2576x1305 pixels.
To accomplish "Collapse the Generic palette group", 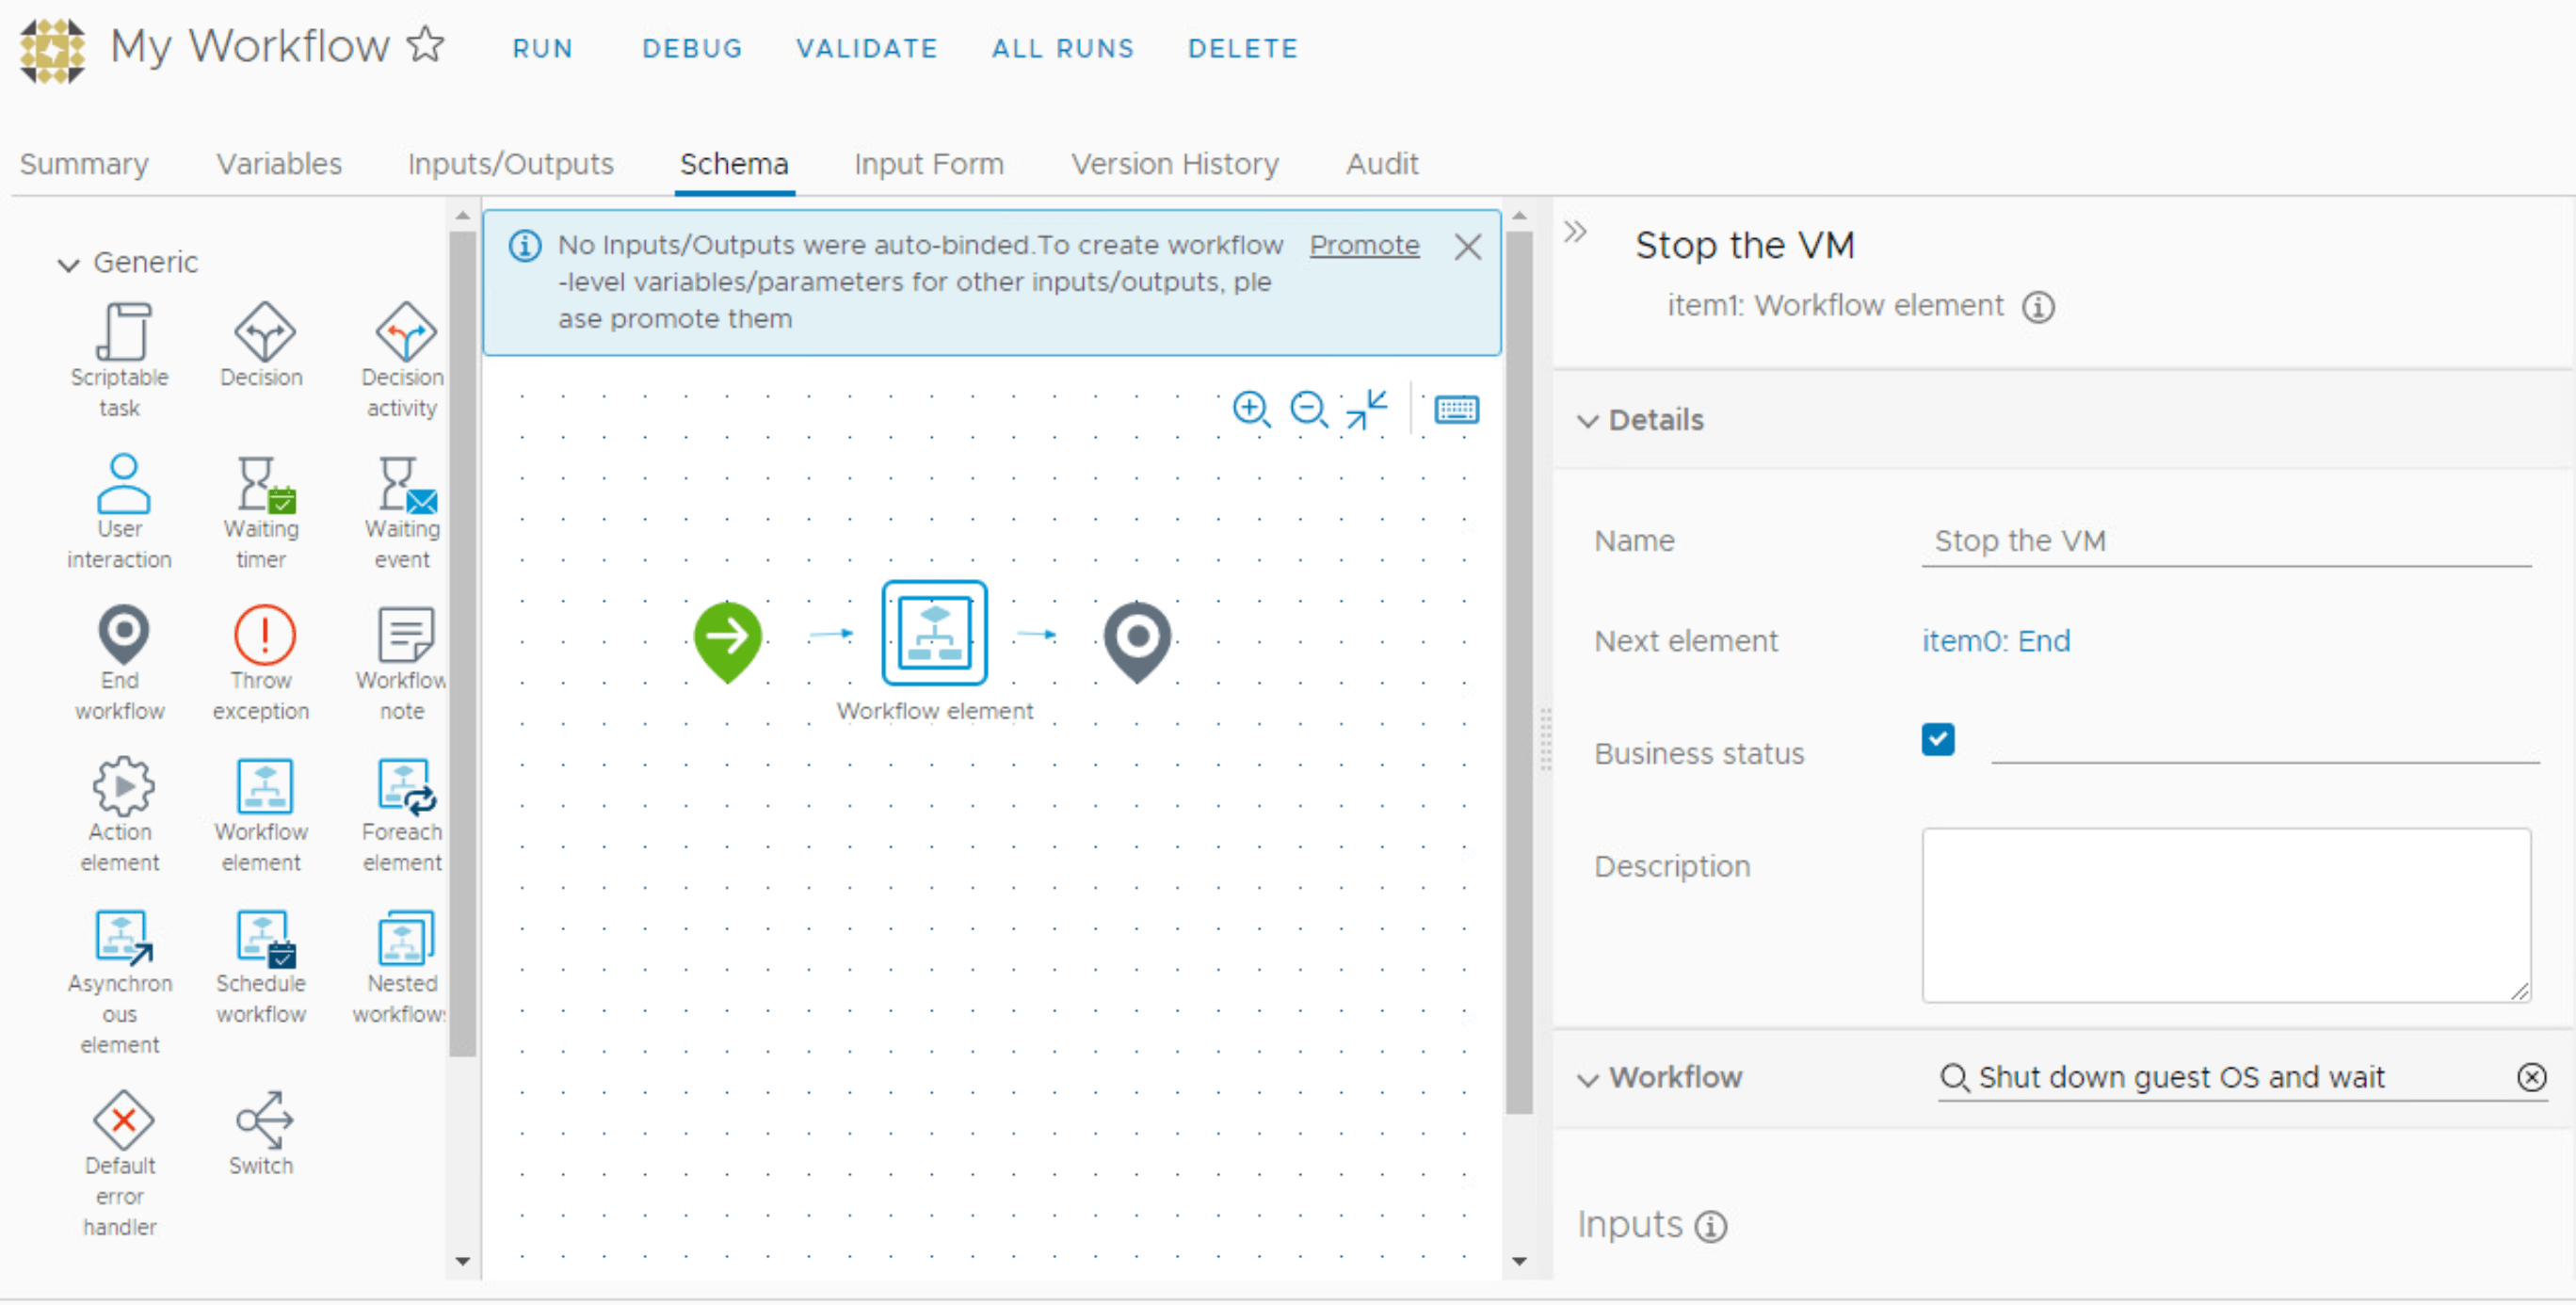I will pos(68,264).
